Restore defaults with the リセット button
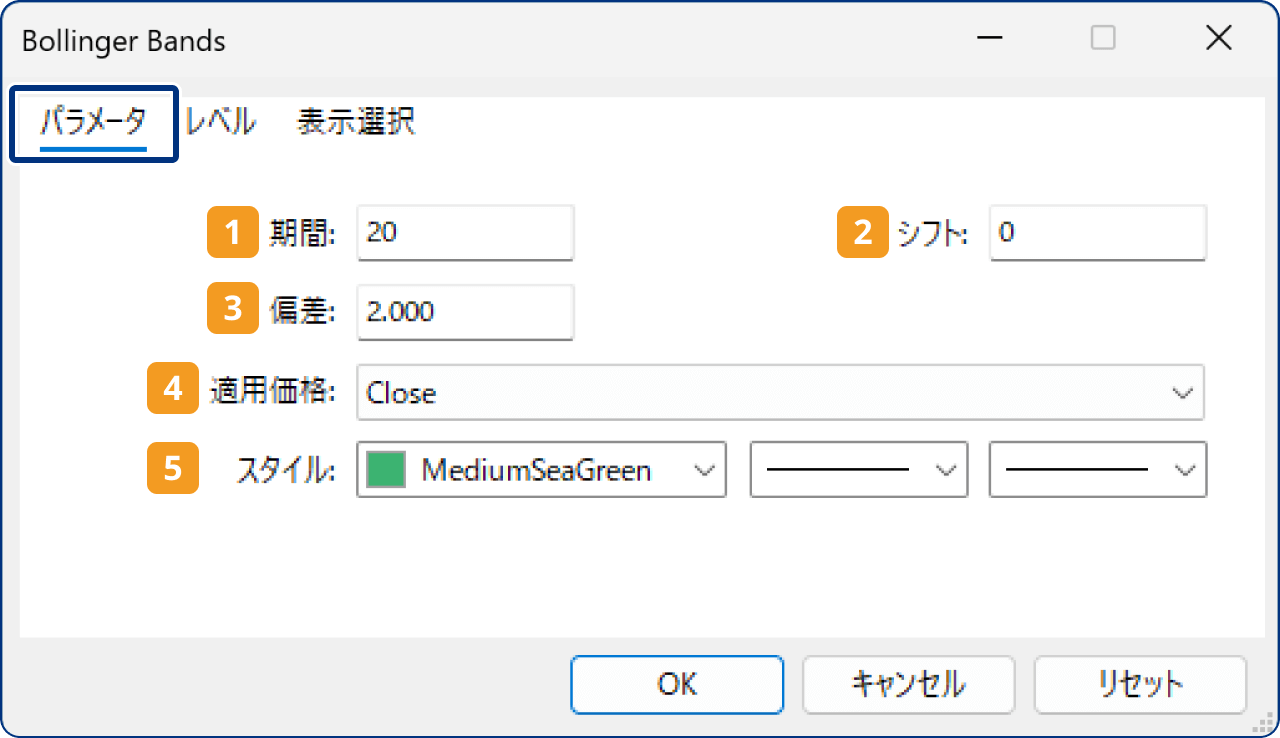1280x738 pixels. click(x=1139, y=684)
